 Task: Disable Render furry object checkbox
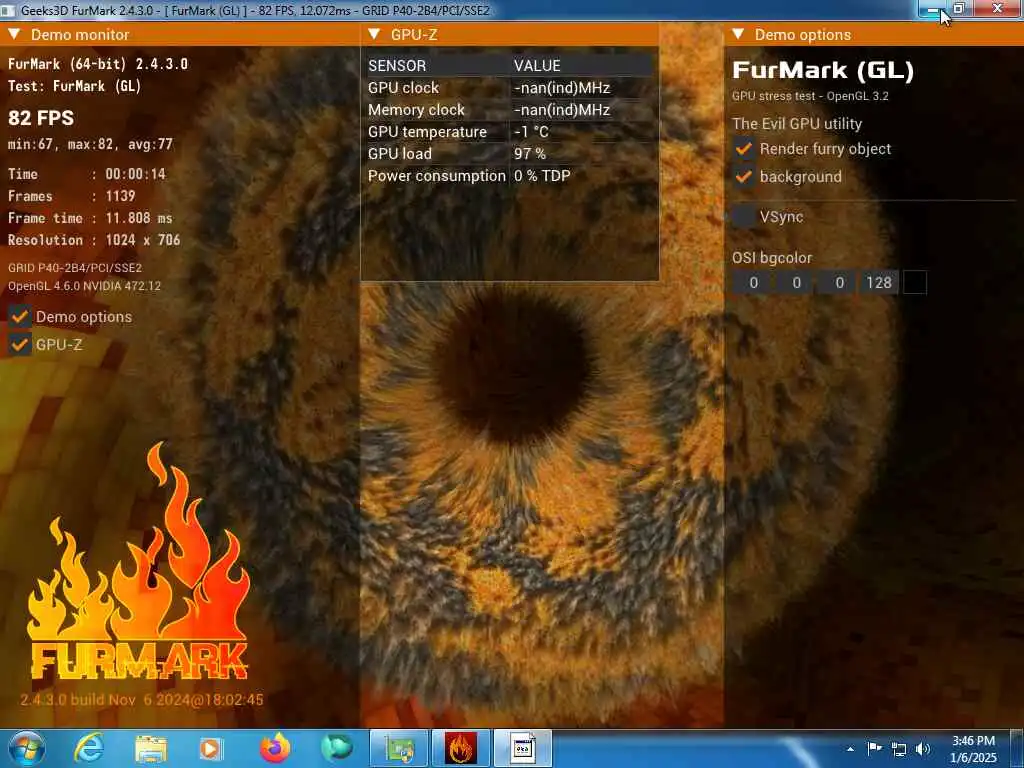(x=743, y=149)
